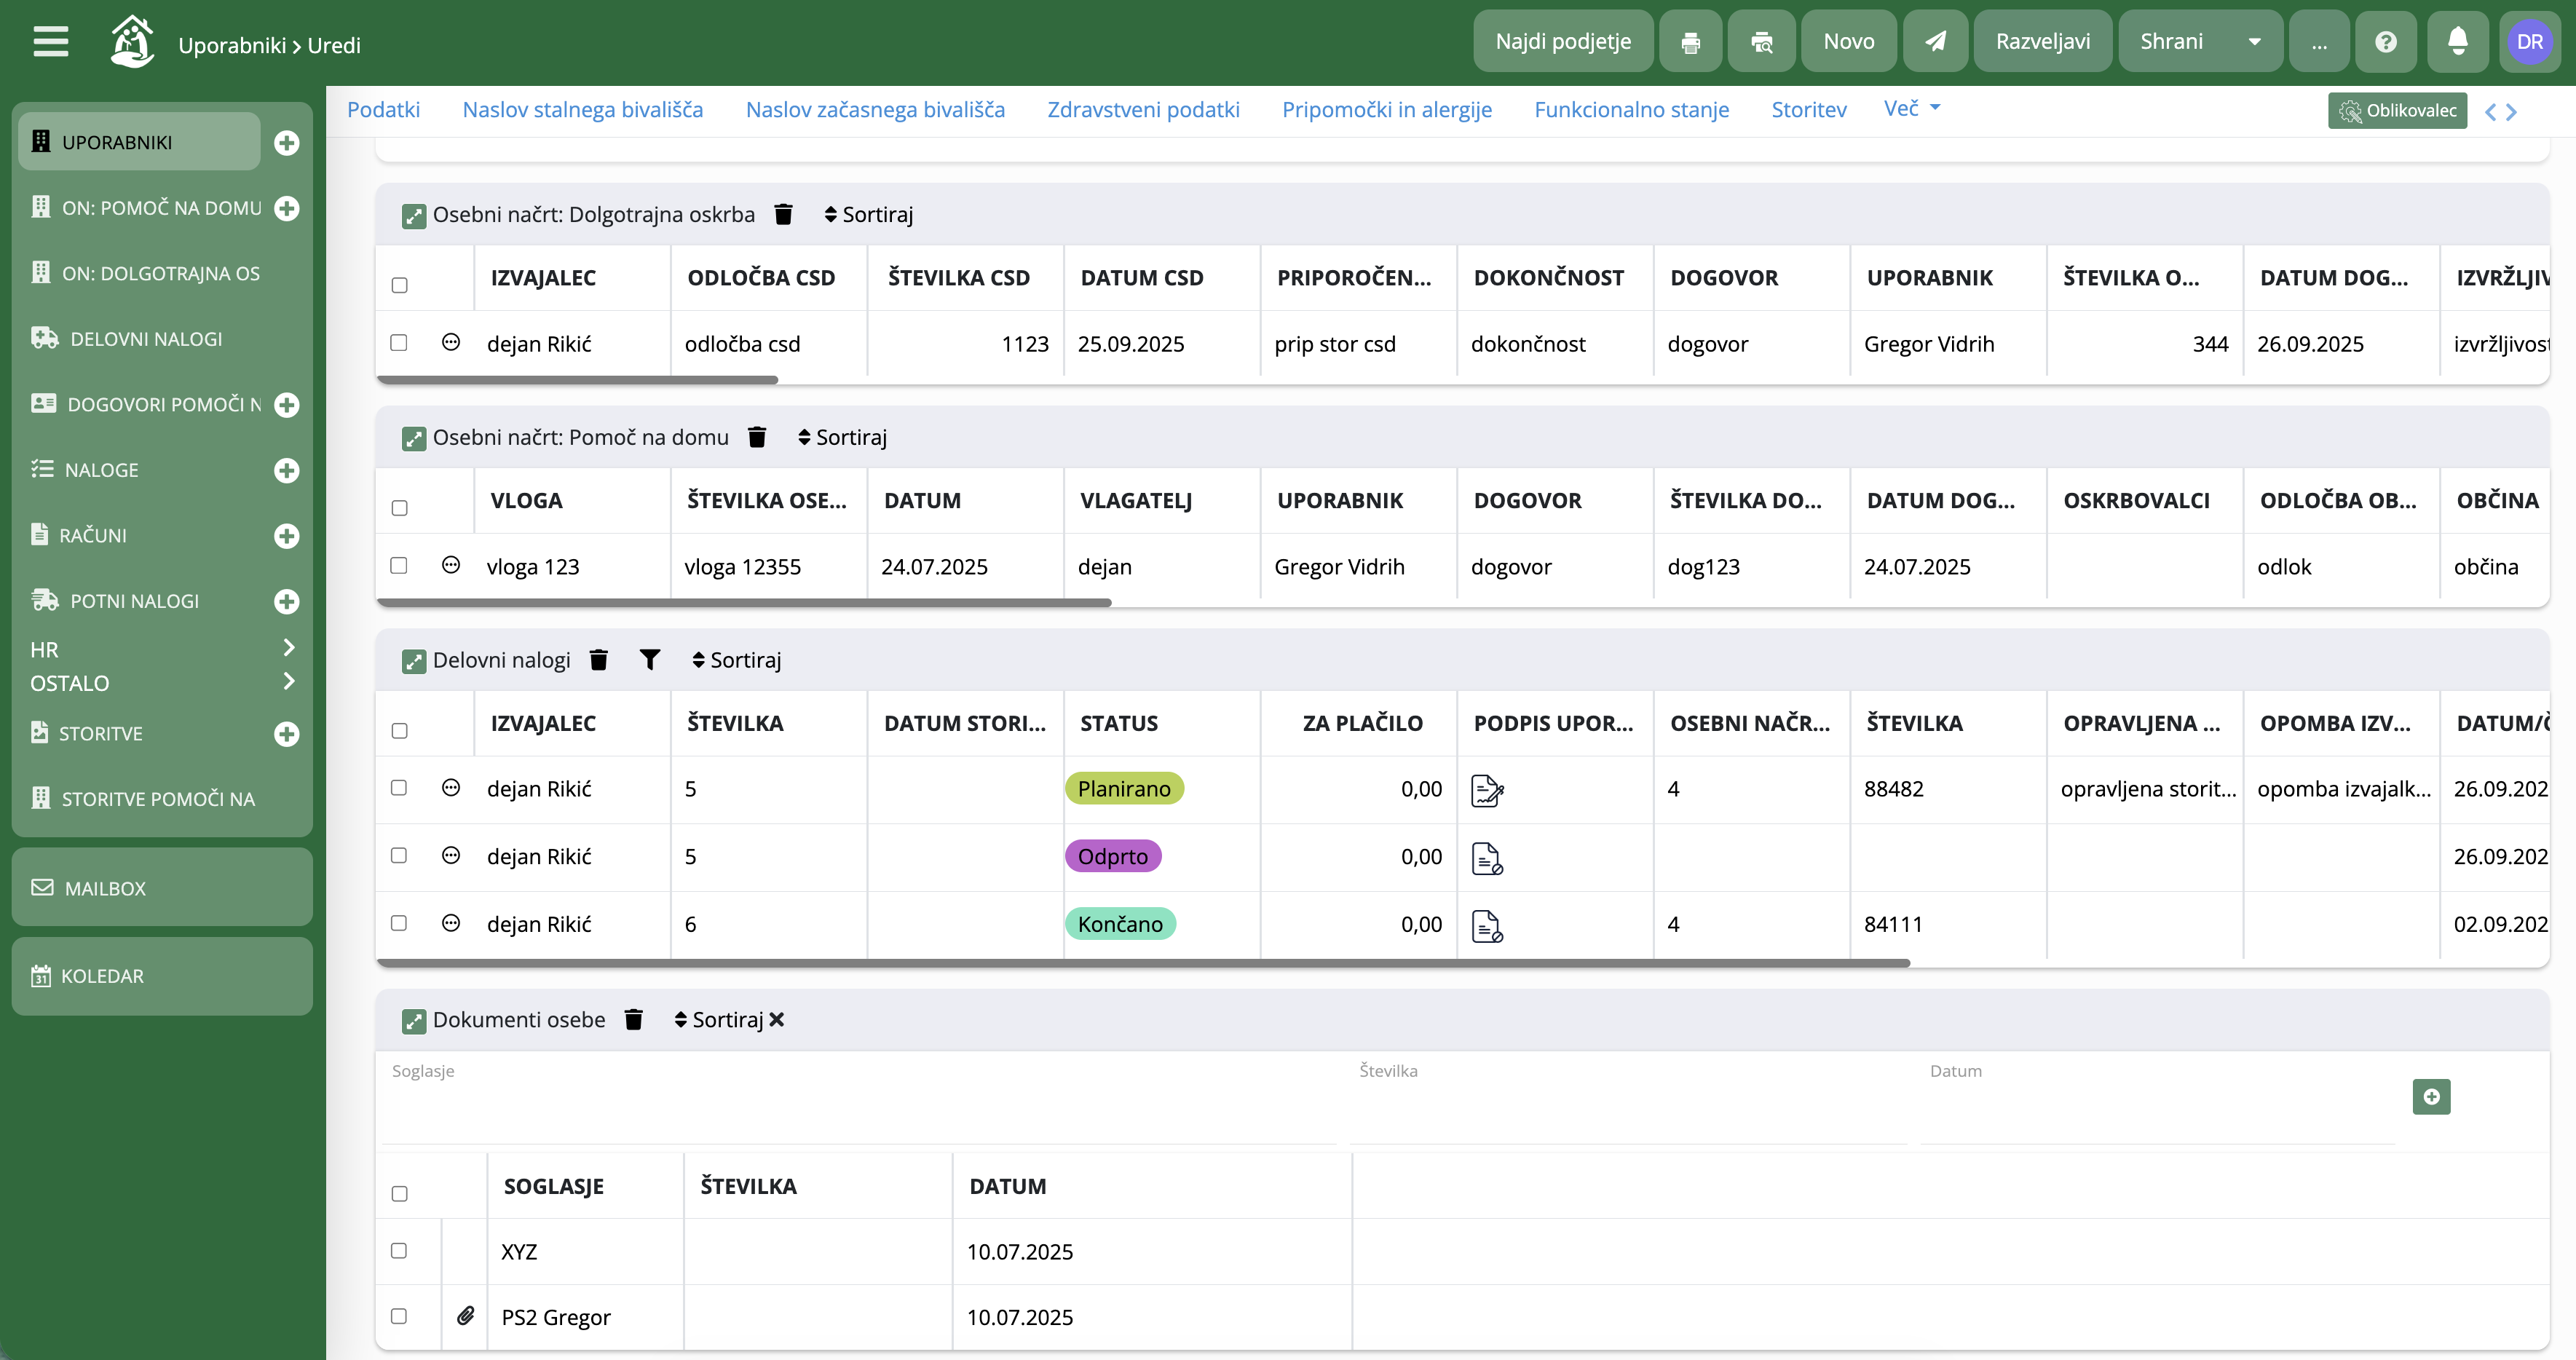Switch to Zdravstveni podatki tab
This screenshot has width=2576, height=1360.
click(1143, 110)
